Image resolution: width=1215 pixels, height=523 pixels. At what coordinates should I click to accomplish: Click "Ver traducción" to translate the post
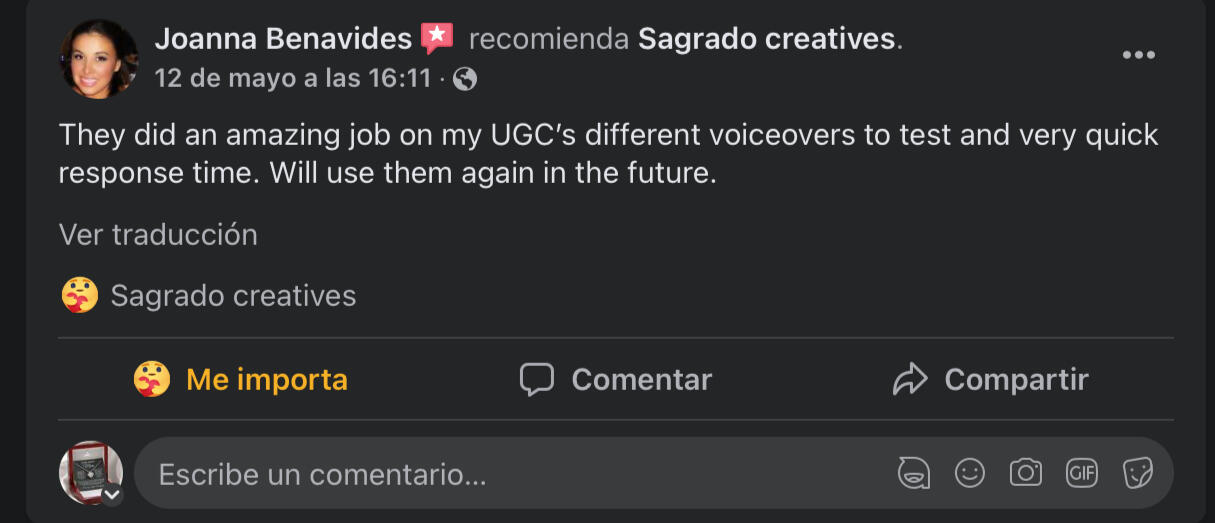(158, 235)
